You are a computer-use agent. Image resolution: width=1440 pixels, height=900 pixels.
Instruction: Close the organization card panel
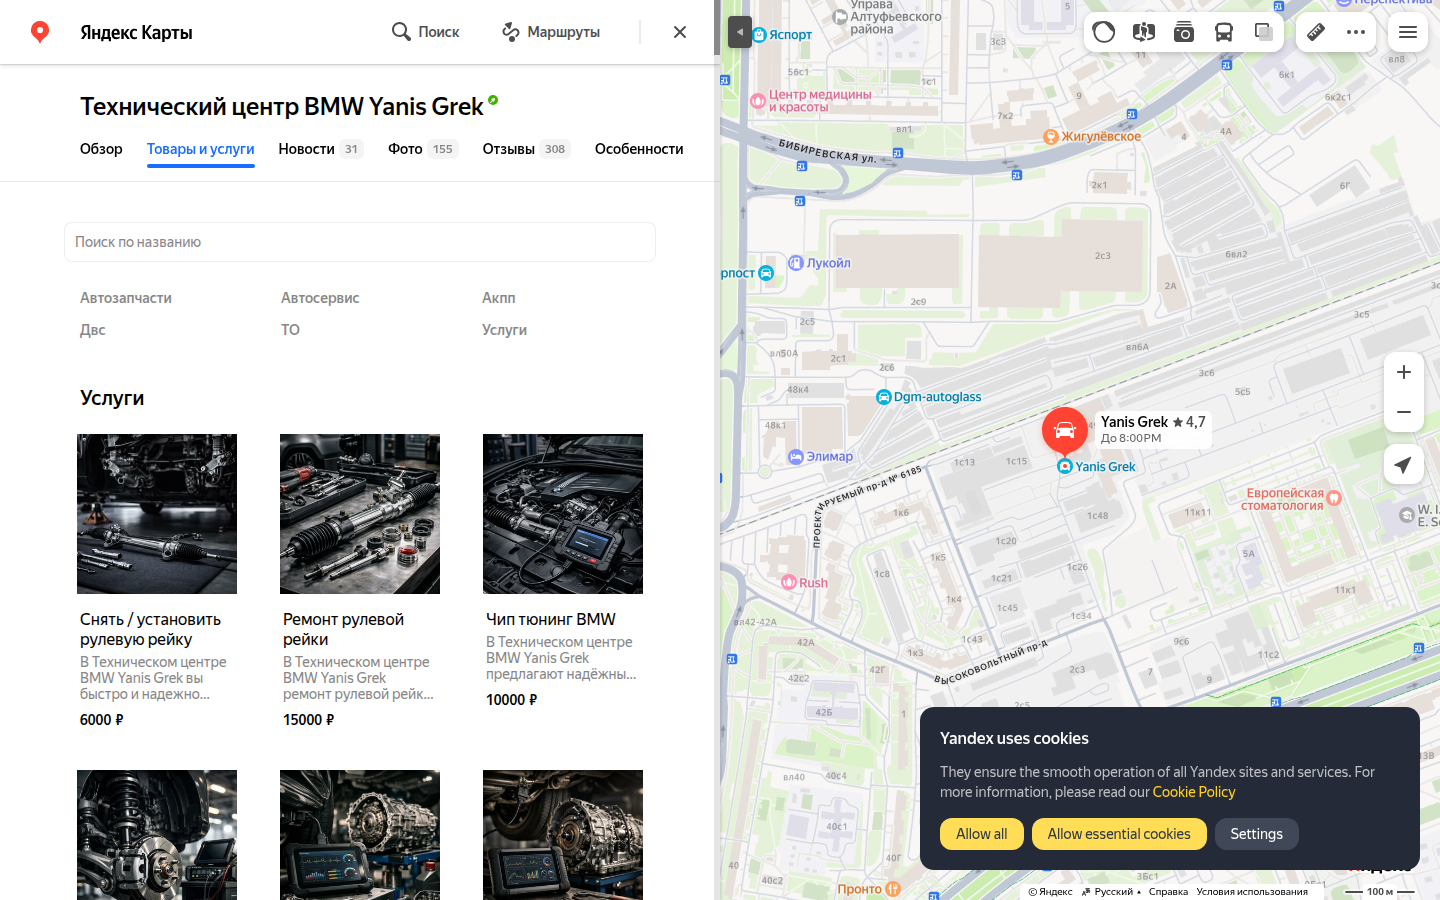(x=680, y=32)
